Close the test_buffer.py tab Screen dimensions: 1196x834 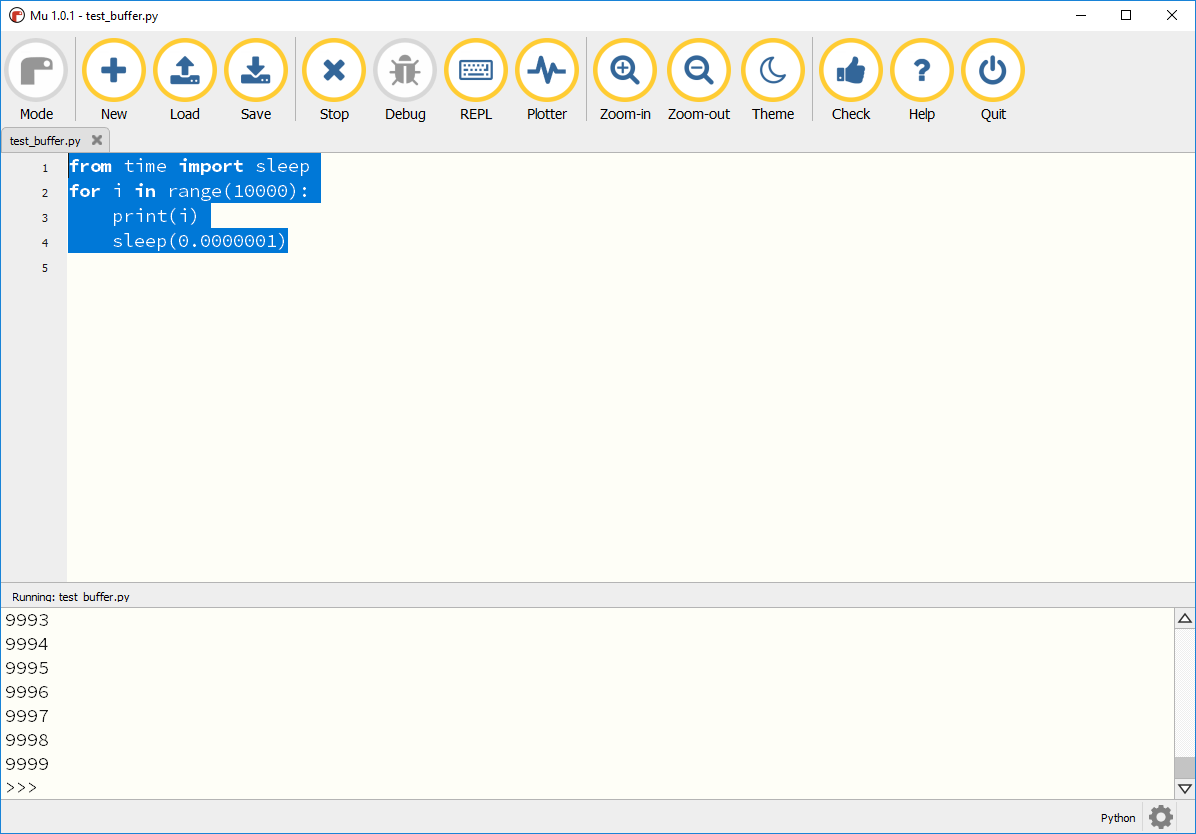tap(96, 140)
